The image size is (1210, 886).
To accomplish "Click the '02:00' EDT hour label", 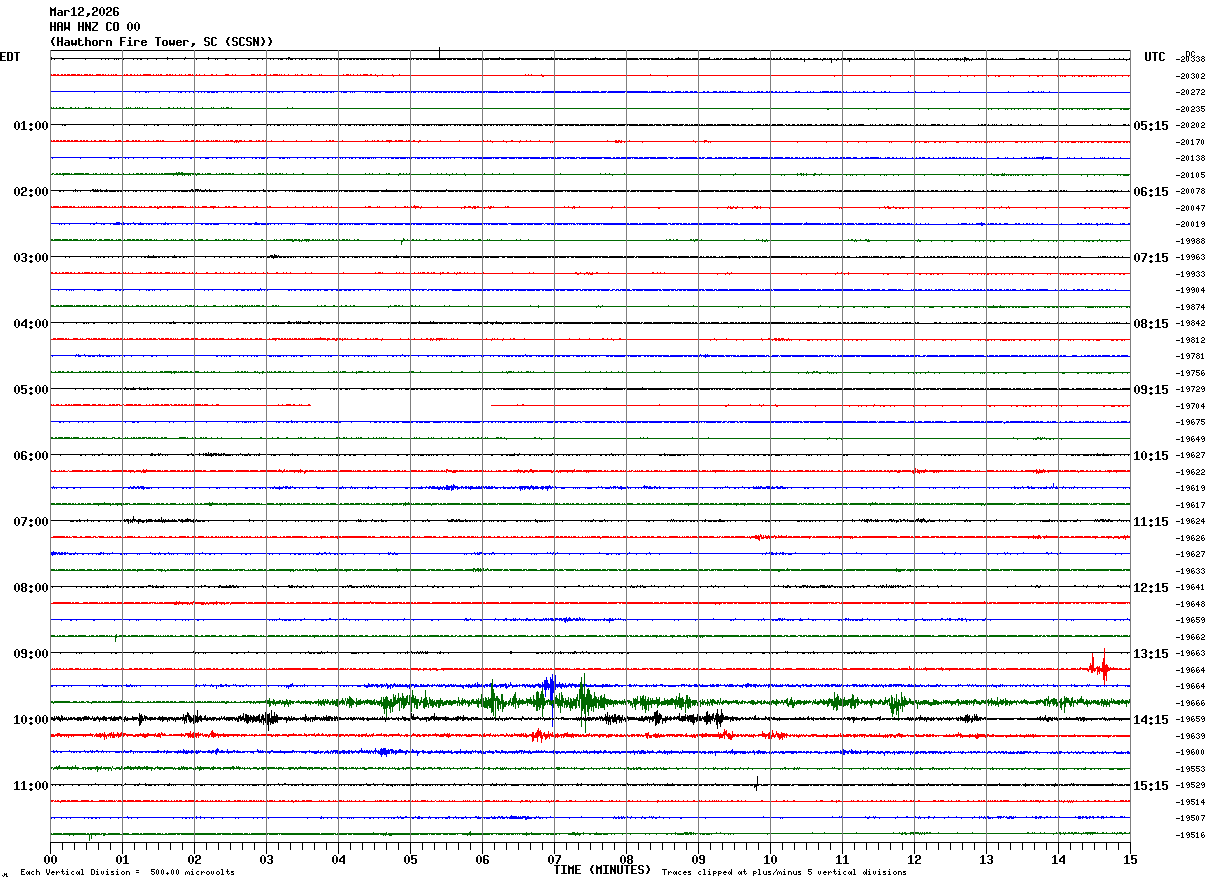I will tap(31, 192).
